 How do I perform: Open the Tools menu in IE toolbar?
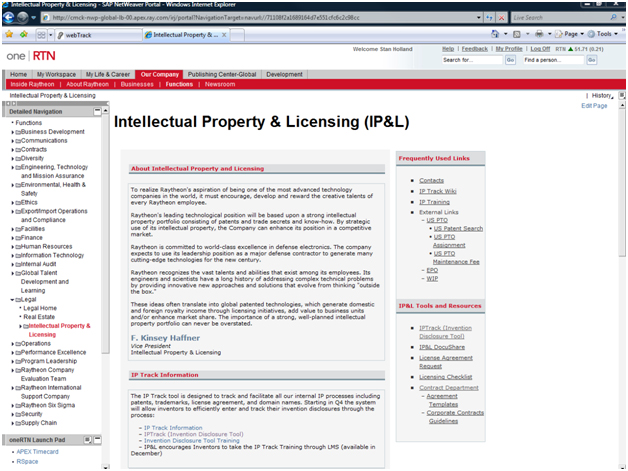click(x=602, y=34)
